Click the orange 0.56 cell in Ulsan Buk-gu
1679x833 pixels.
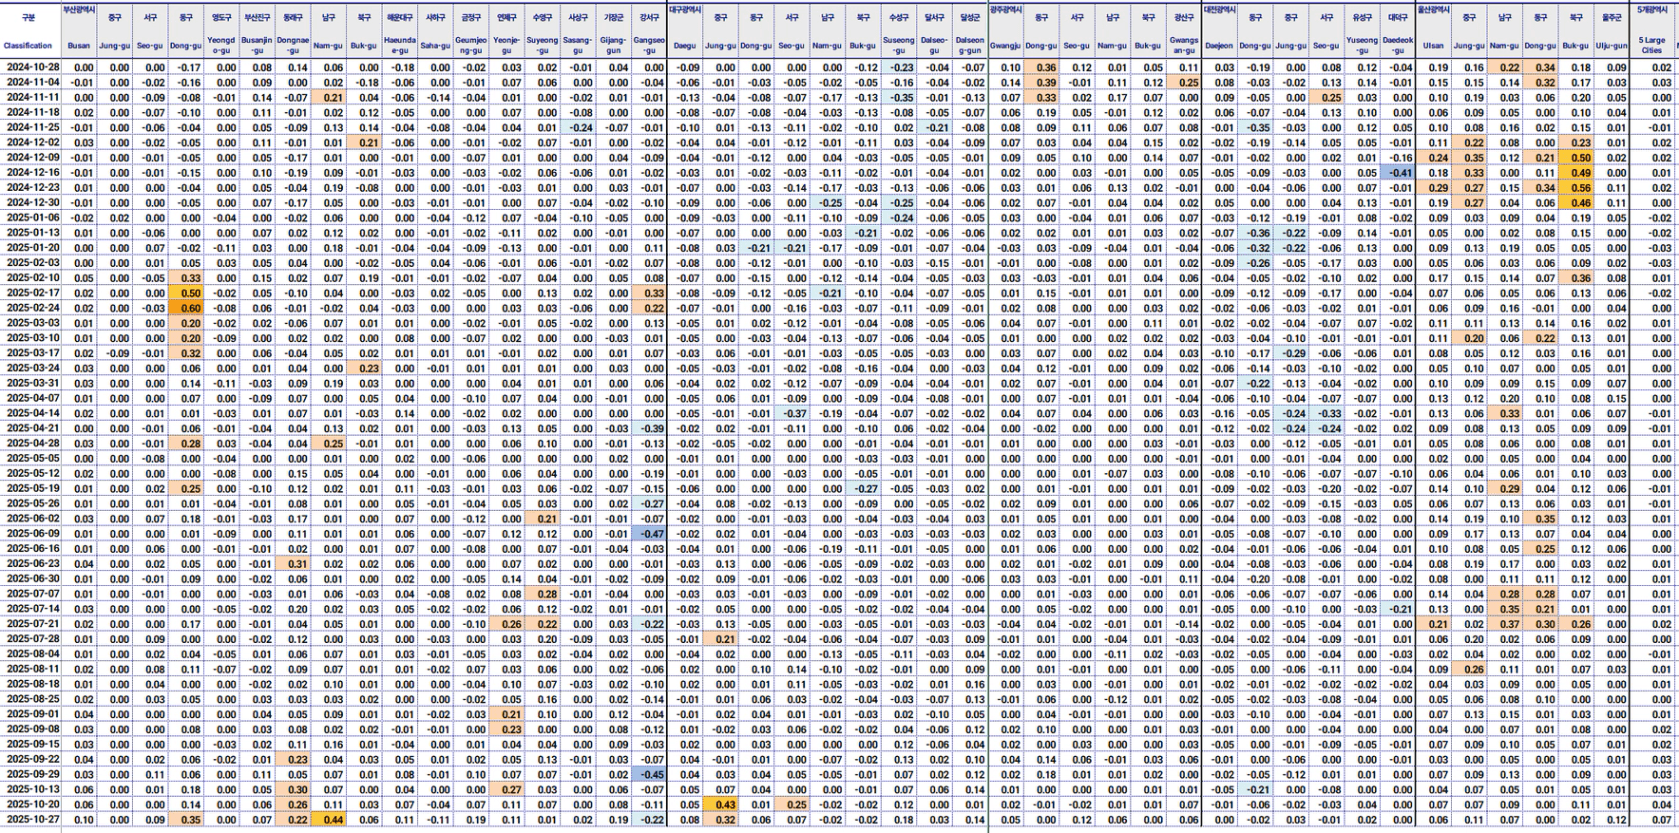(x=1576, y=188)
